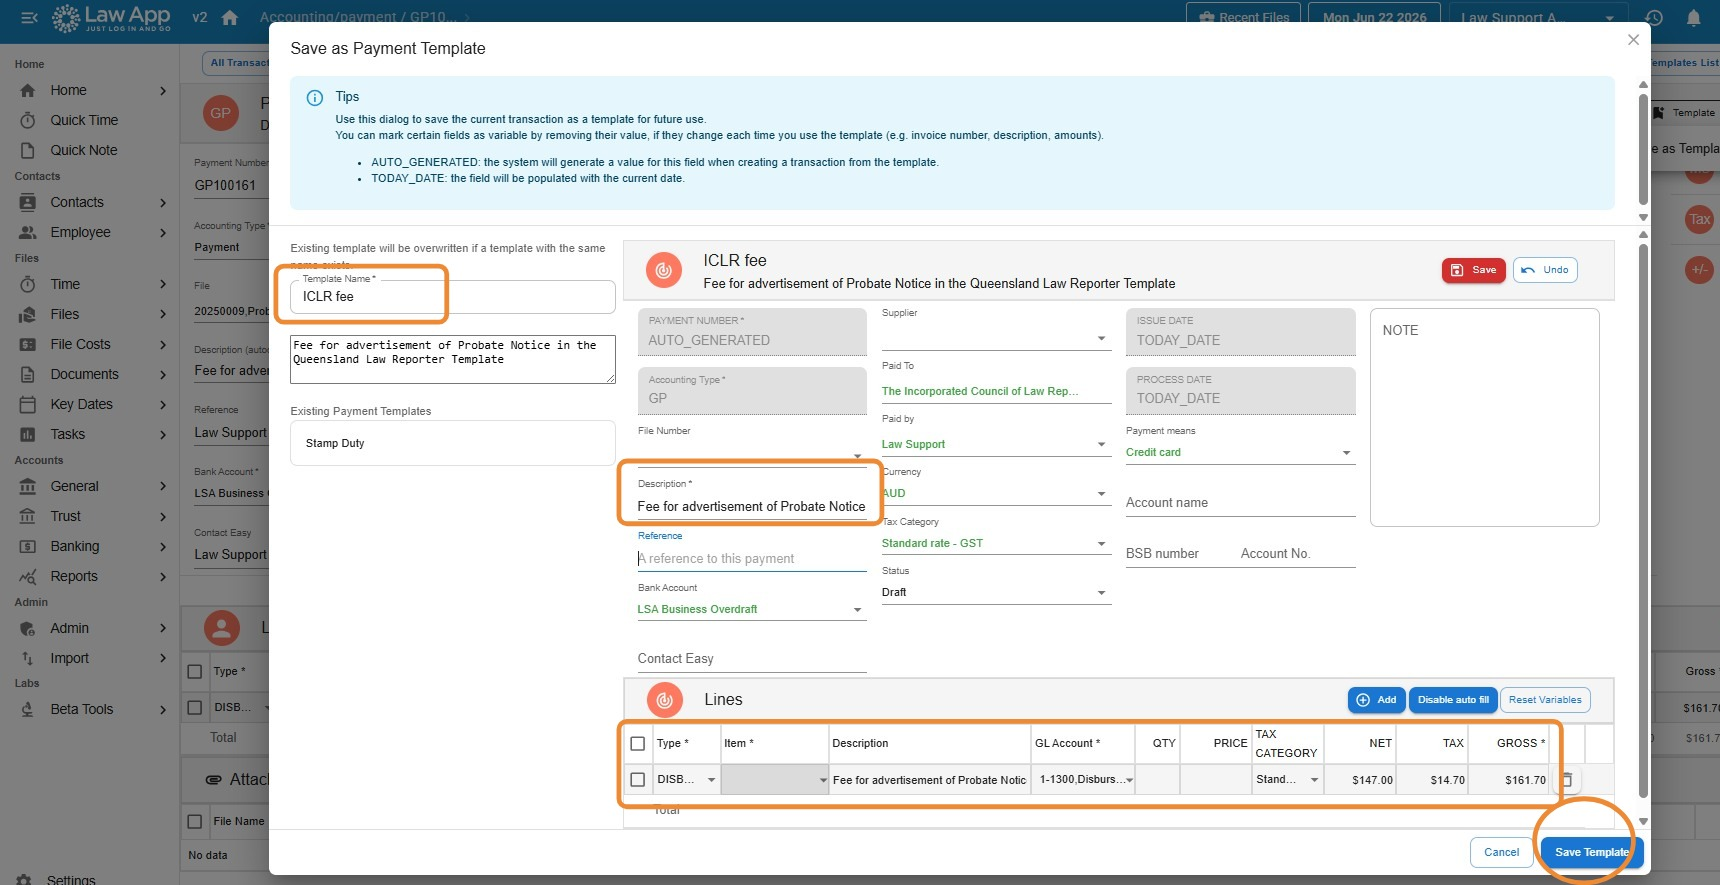Click the Undo button
1720x885 pixels.
coord(1545,270)
